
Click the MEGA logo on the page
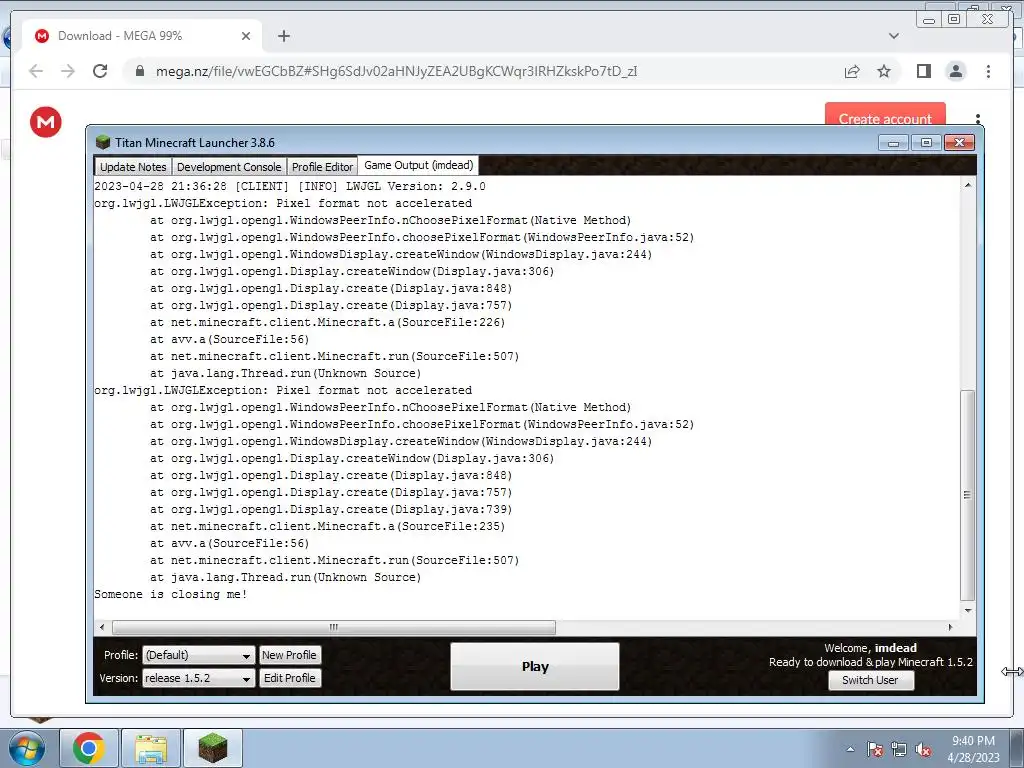(x=46, y=122)
